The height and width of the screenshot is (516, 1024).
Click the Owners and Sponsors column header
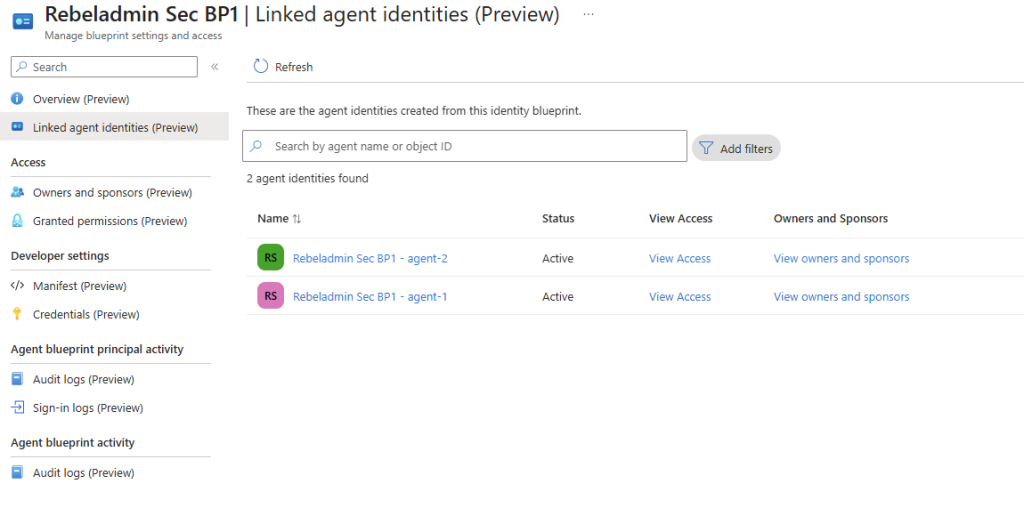[831, 219]
